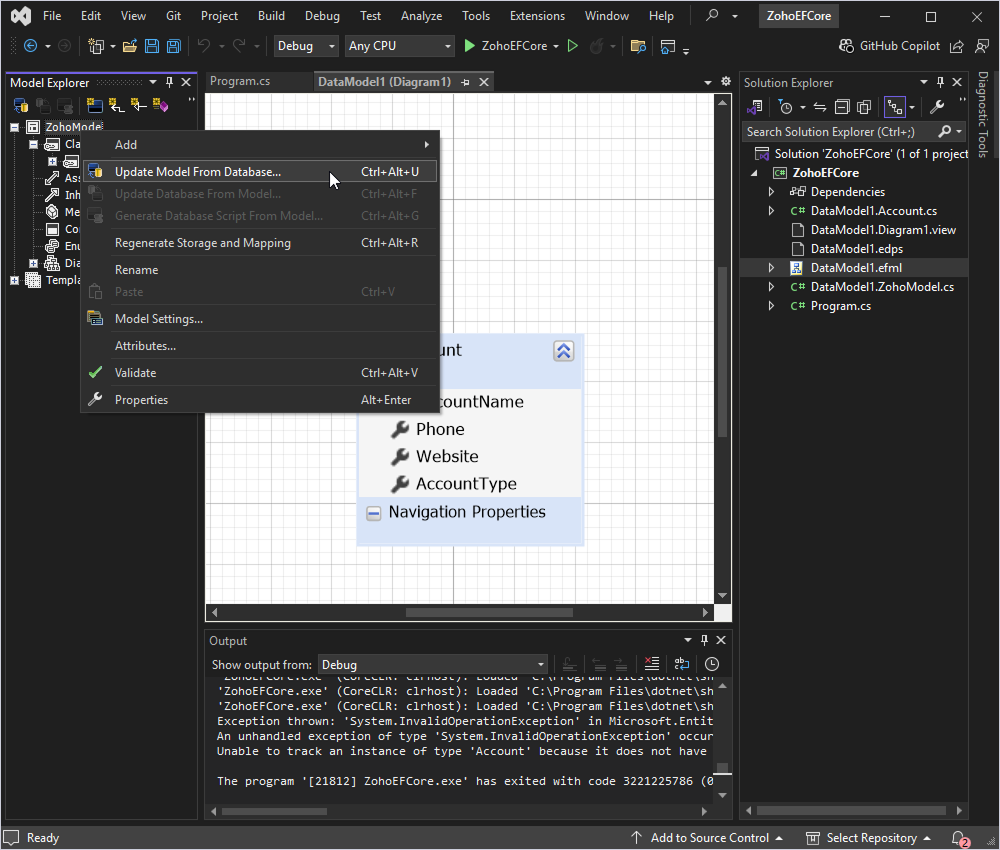This screenshot has width=1000, height=850.
Task: Pin the Output window
Action: point(704,640)
